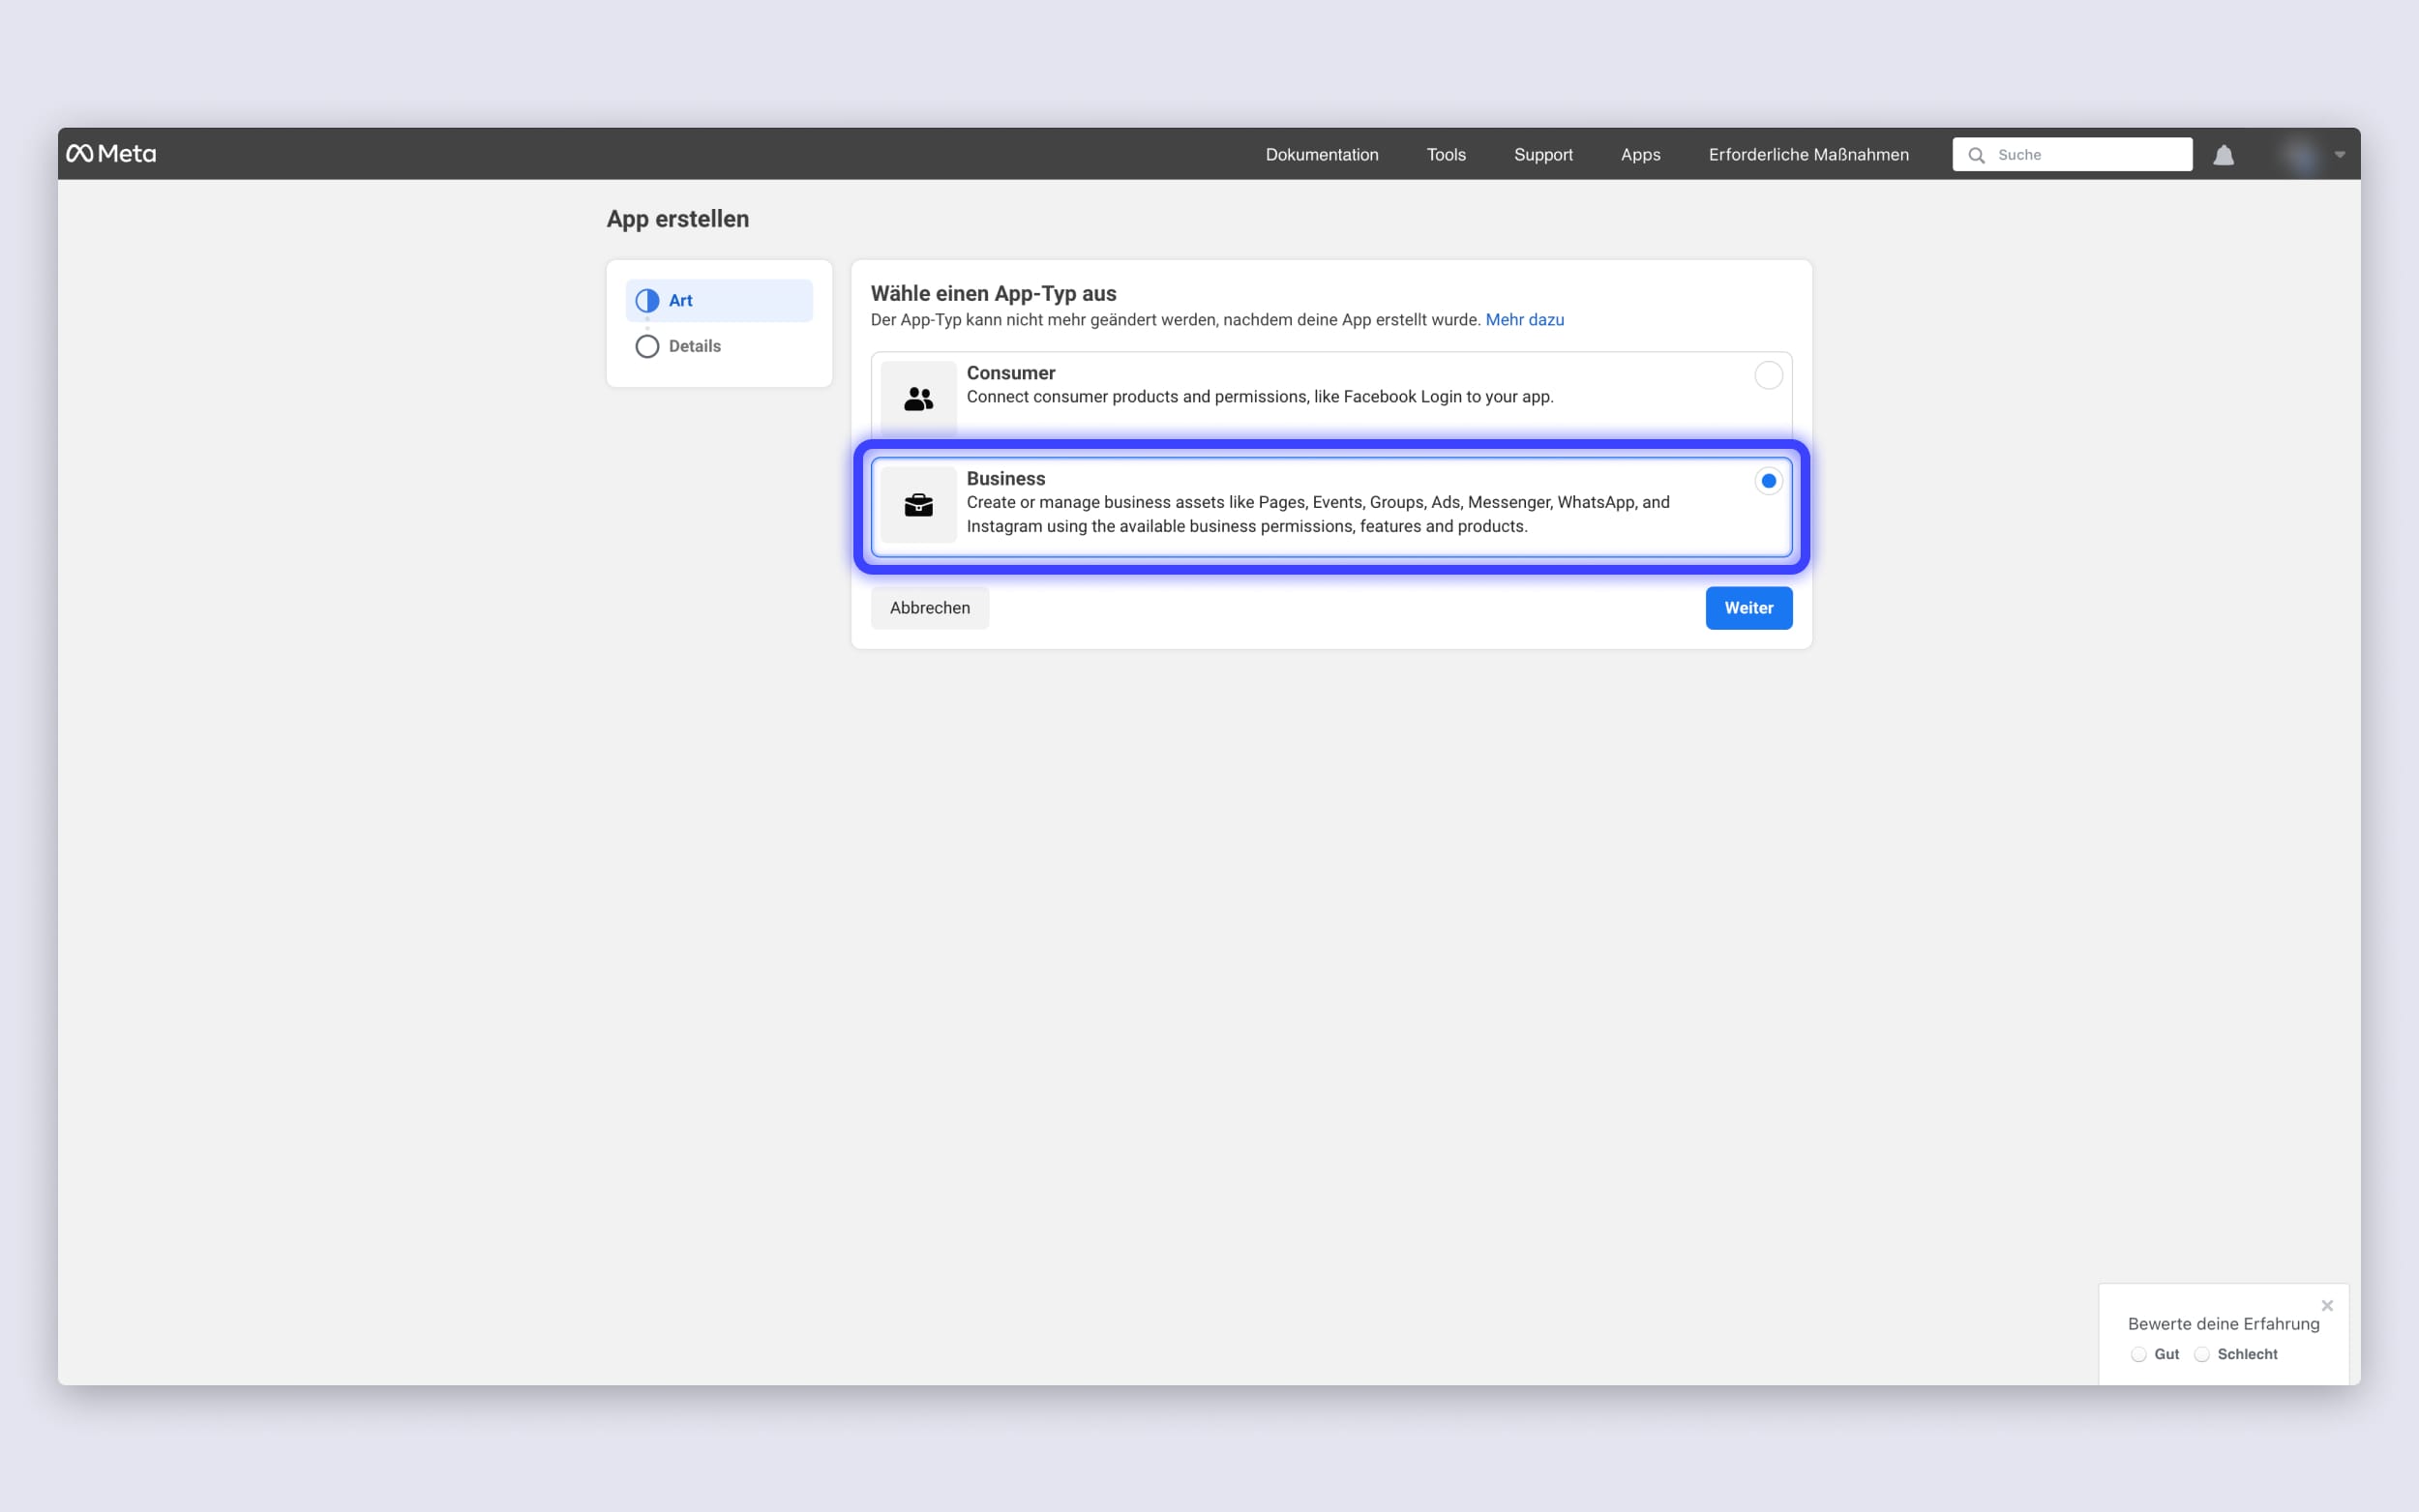Click the Consumer people icon

(918, 399)
